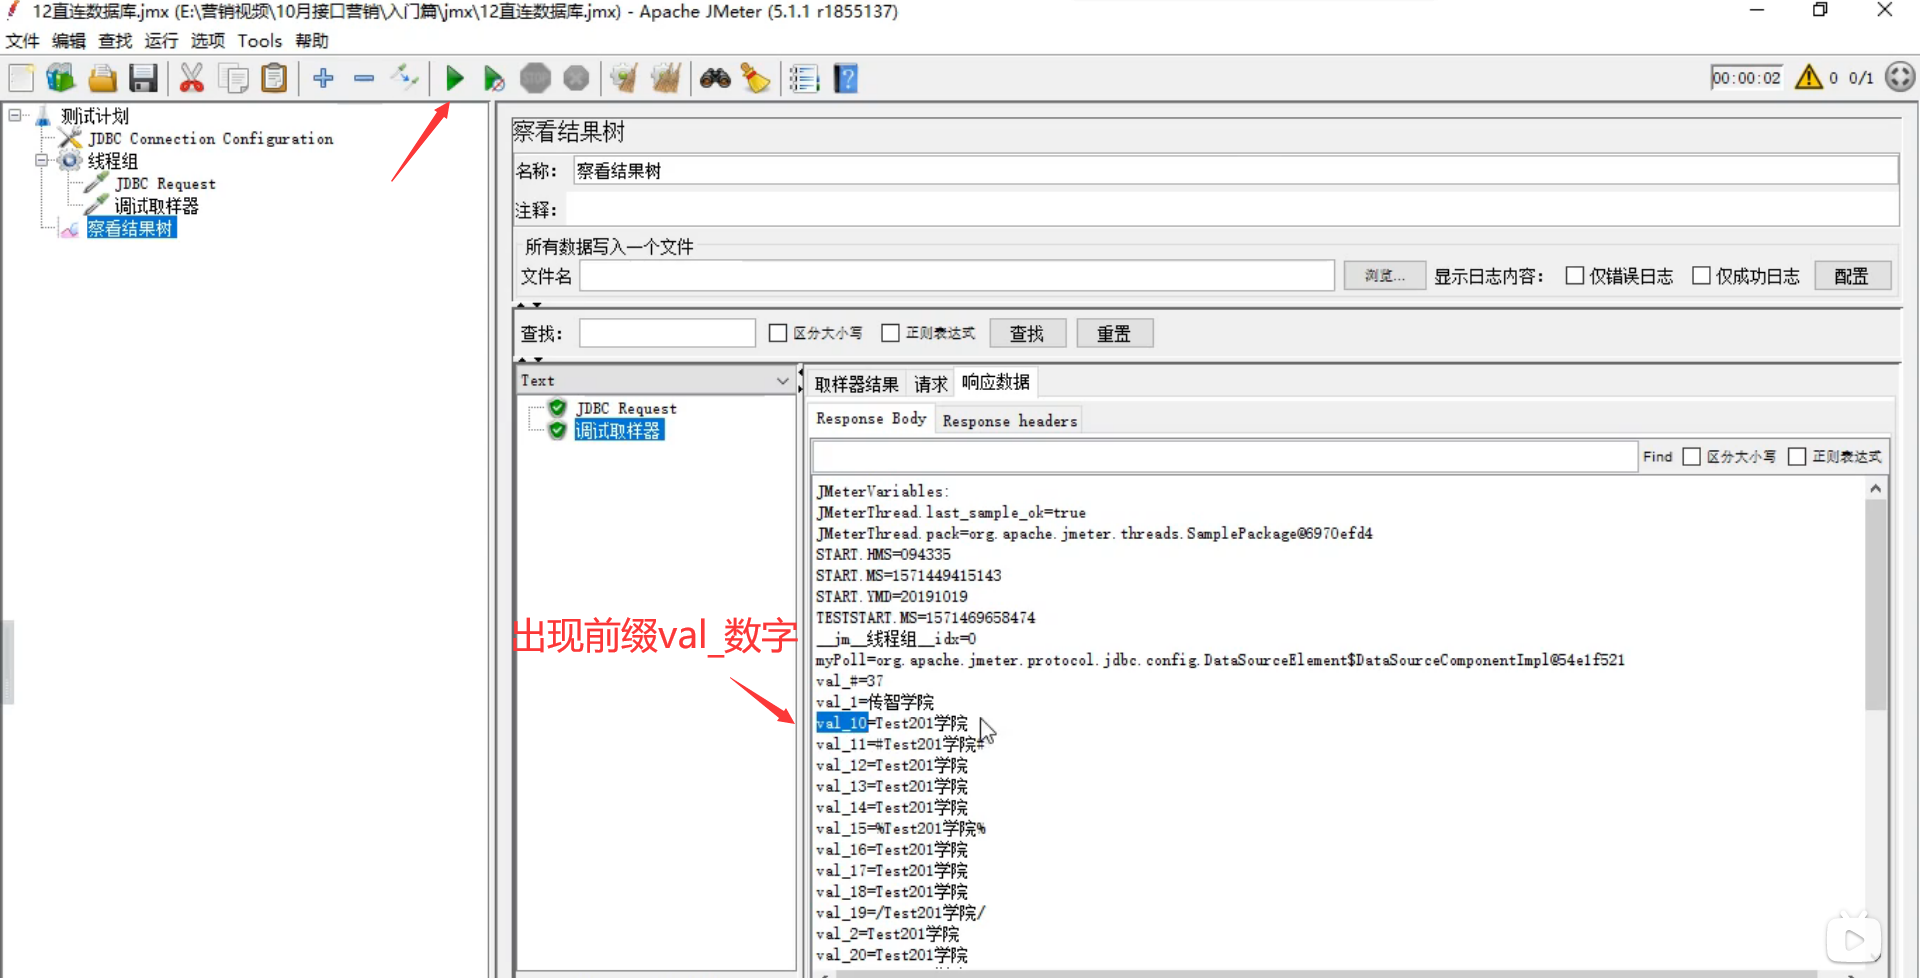Click the Shutdown test icon
The height and width of the screenshot is (978, 1920).
[576, 78]
